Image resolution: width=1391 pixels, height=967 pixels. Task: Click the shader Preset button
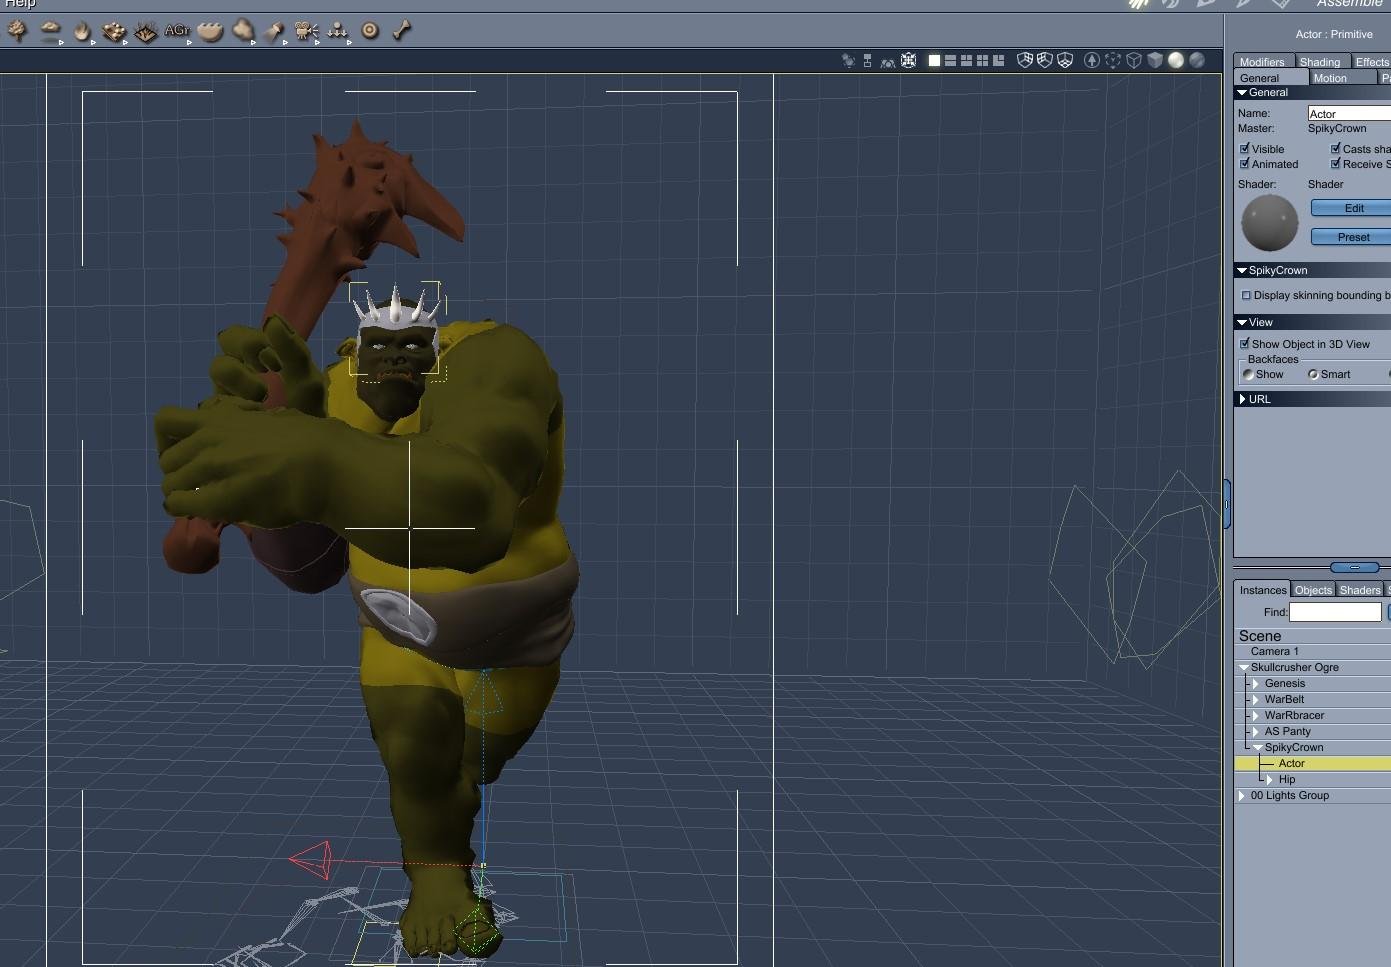[1352, 238]
